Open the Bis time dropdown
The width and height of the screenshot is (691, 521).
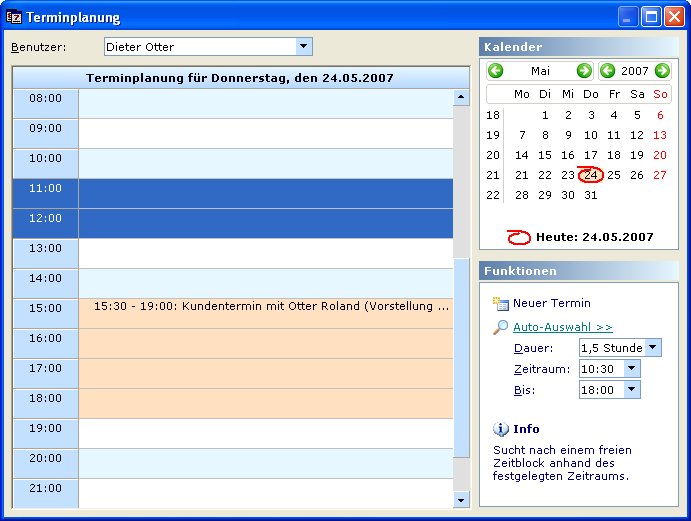[x=631, y=390]
